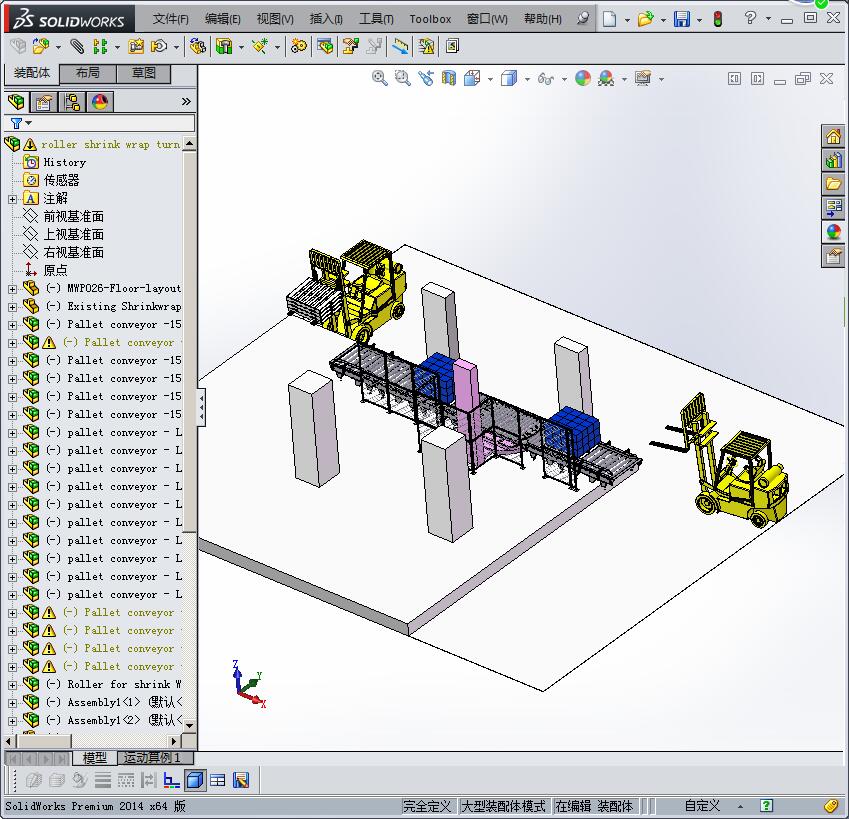Click the Previous View icon
The height and width of the screenshot is (819, 849).
click(426, 78)
